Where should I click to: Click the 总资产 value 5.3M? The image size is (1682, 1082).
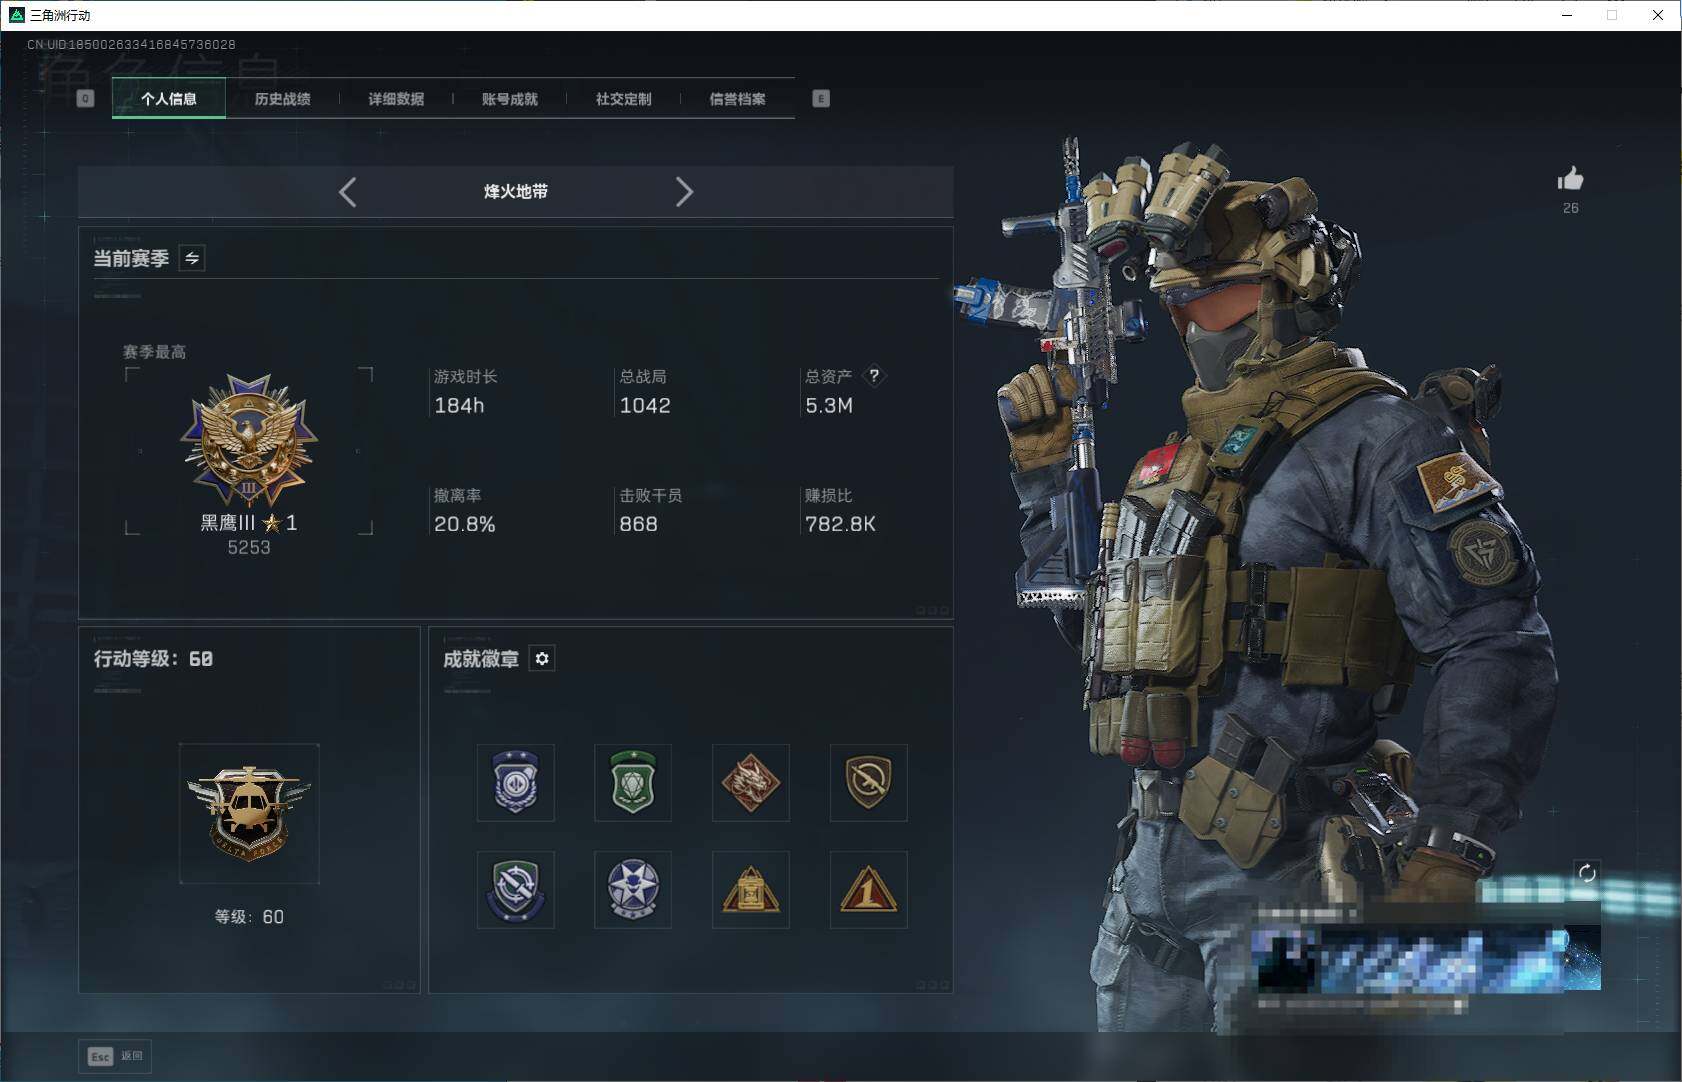tap(829, 405)
